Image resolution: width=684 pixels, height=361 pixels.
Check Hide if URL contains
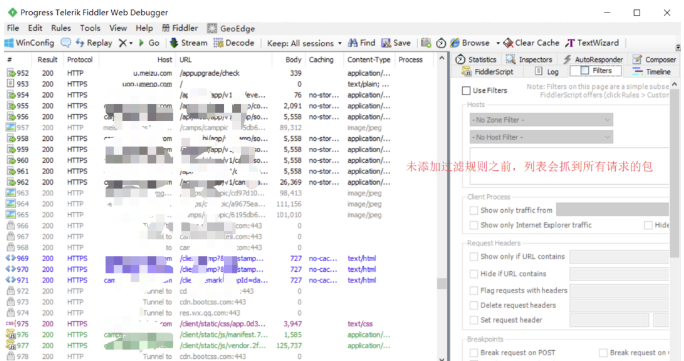tap(474, 274)
